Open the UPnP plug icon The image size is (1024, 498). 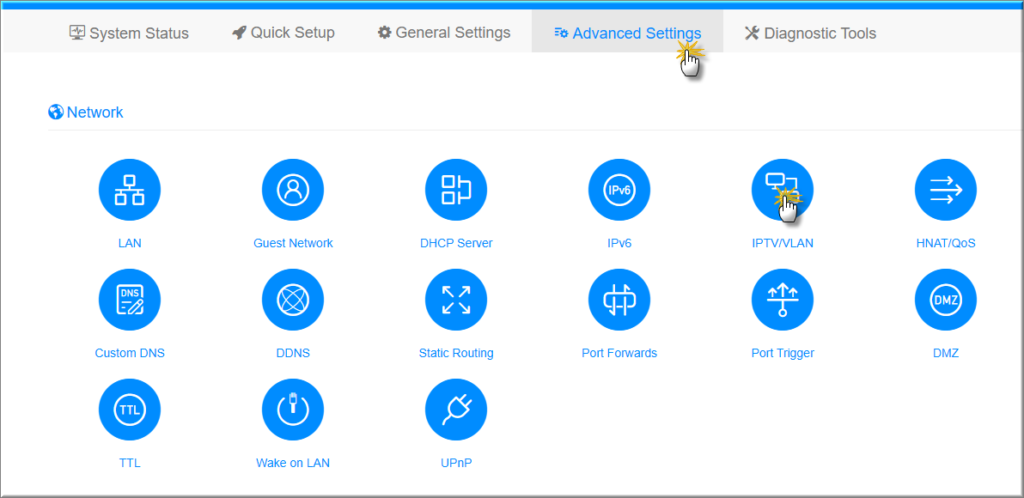click(x=456, y=410)
